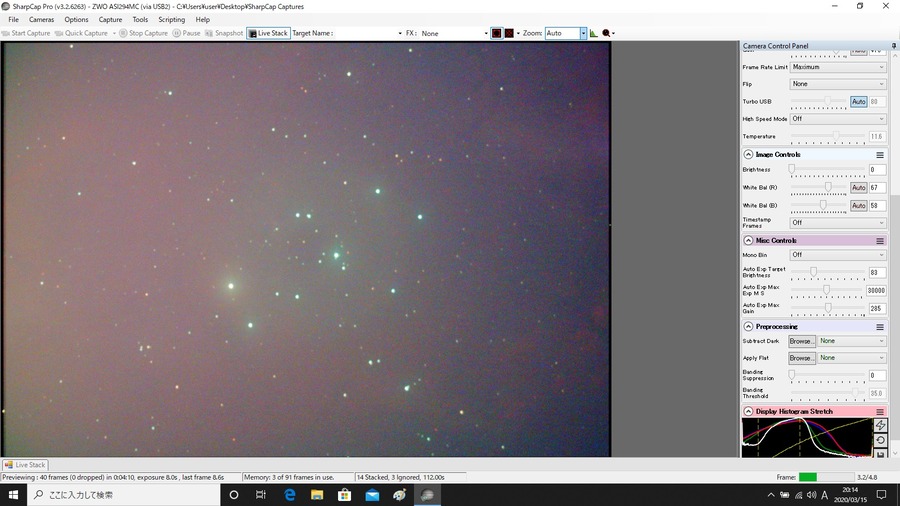This screenshot has width=900, height=506.
Task: Open the Capture menu
Action: [110, 20]
